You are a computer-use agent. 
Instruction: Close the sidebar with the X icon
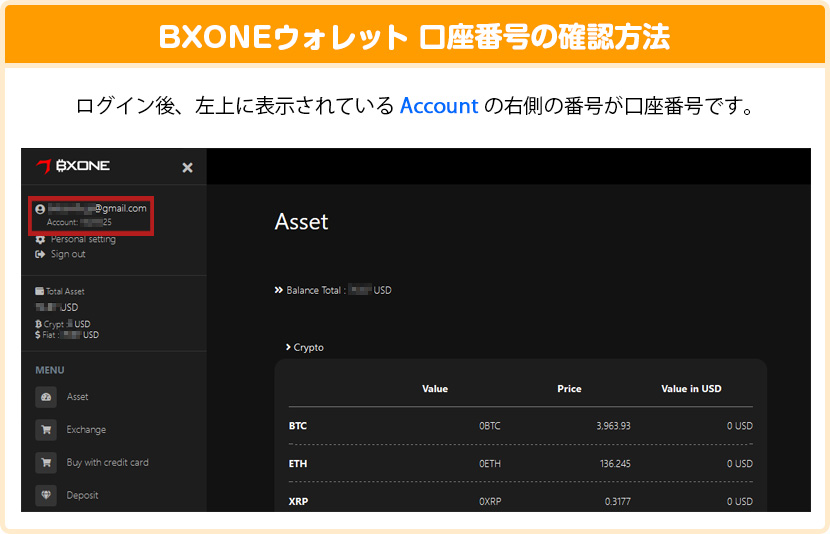coord(187,168)
